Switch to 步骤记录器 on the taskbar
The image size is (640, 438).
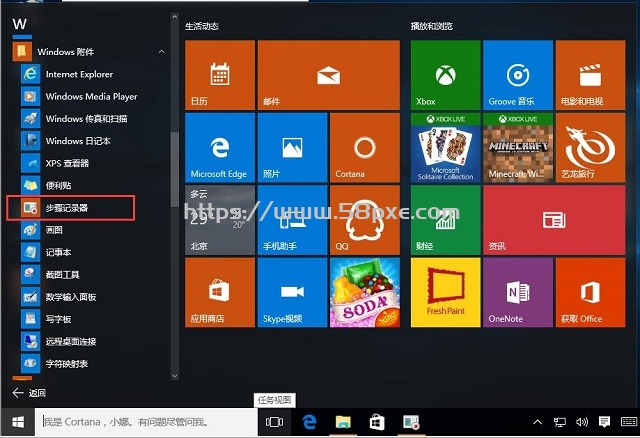(x=411, y=422)
